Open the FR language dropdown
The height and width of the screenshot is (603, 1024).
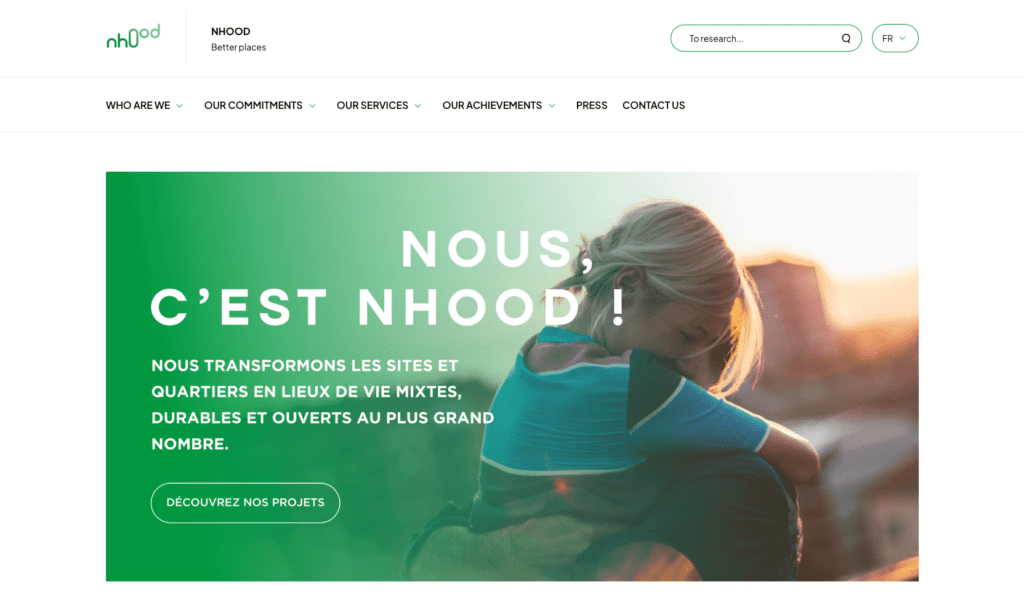(x=895, y=39)
